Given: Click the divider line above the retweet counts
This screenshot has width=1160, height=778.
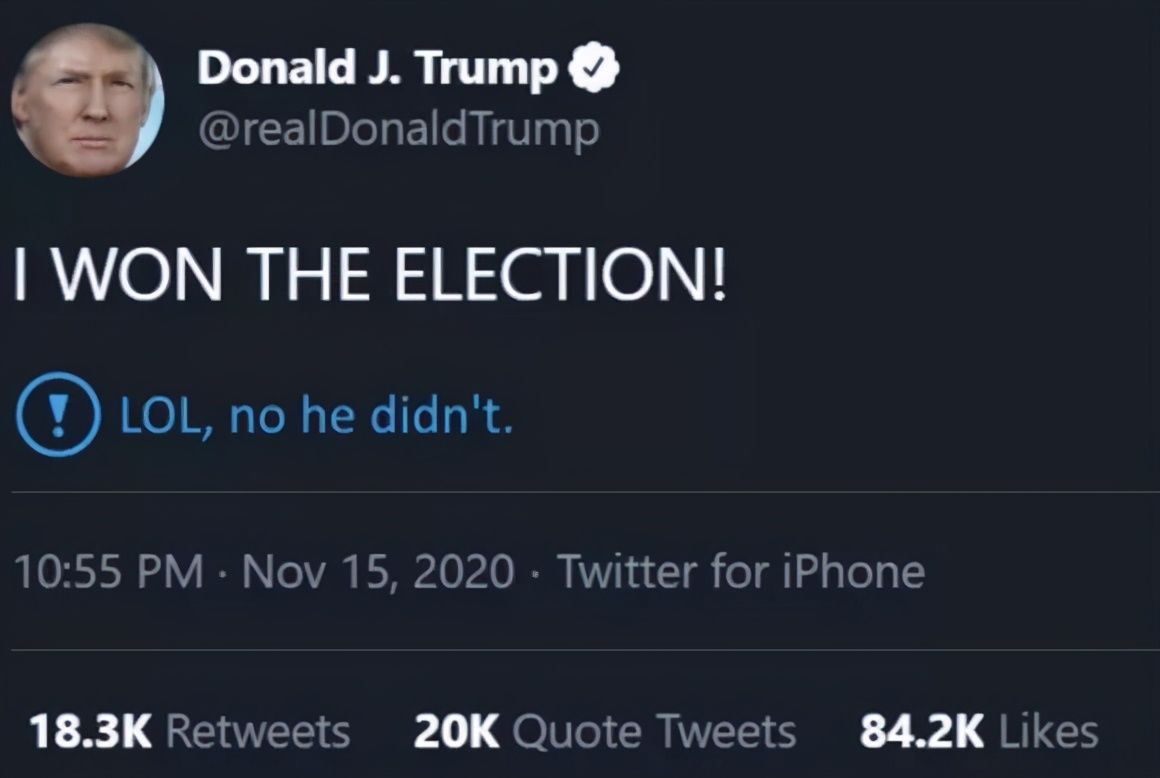Looking at the screenshot, I should 580,650.
